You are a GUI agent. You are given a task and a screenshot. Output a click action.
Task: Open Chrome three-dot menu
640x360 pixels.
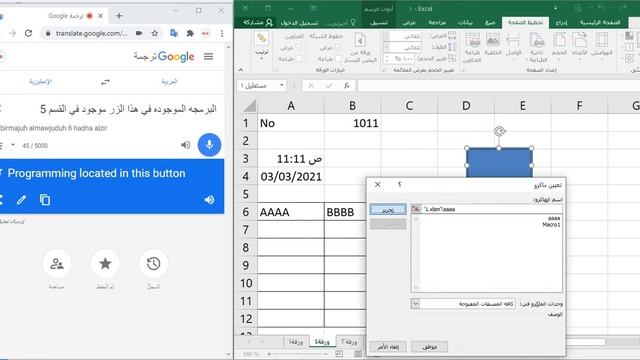(222, 33)
